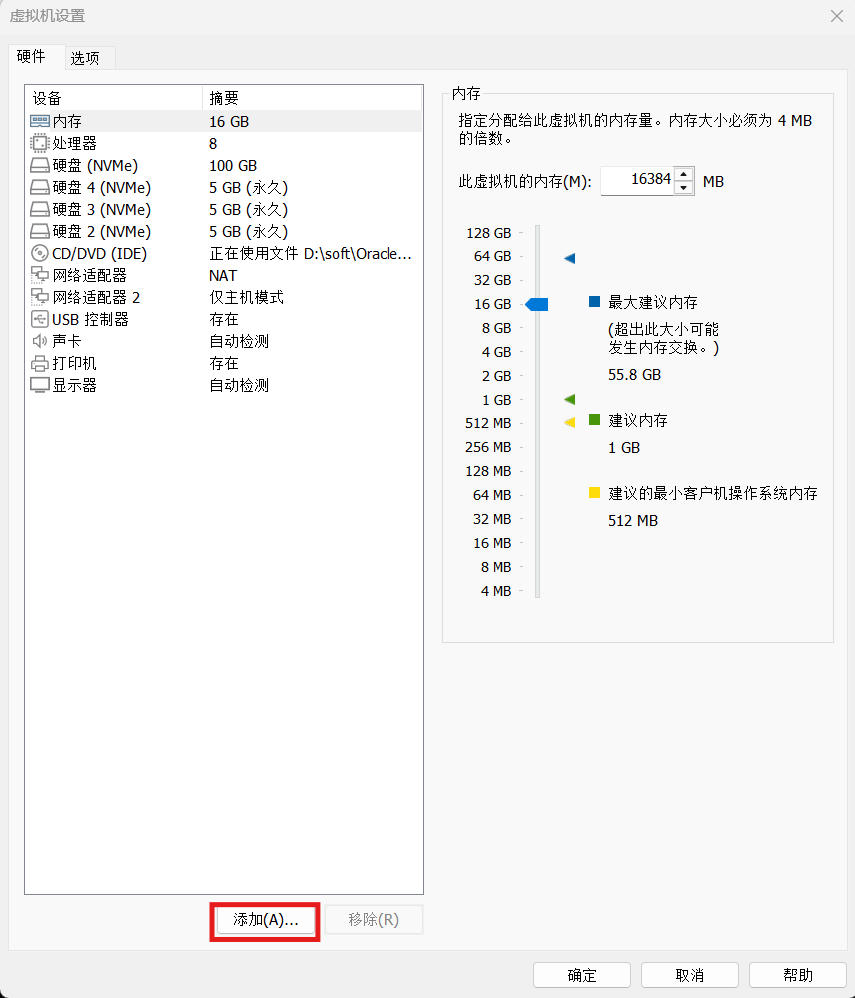Click the 确定 confirmation button
Screen dimensions: 855x998
(581, 975)
